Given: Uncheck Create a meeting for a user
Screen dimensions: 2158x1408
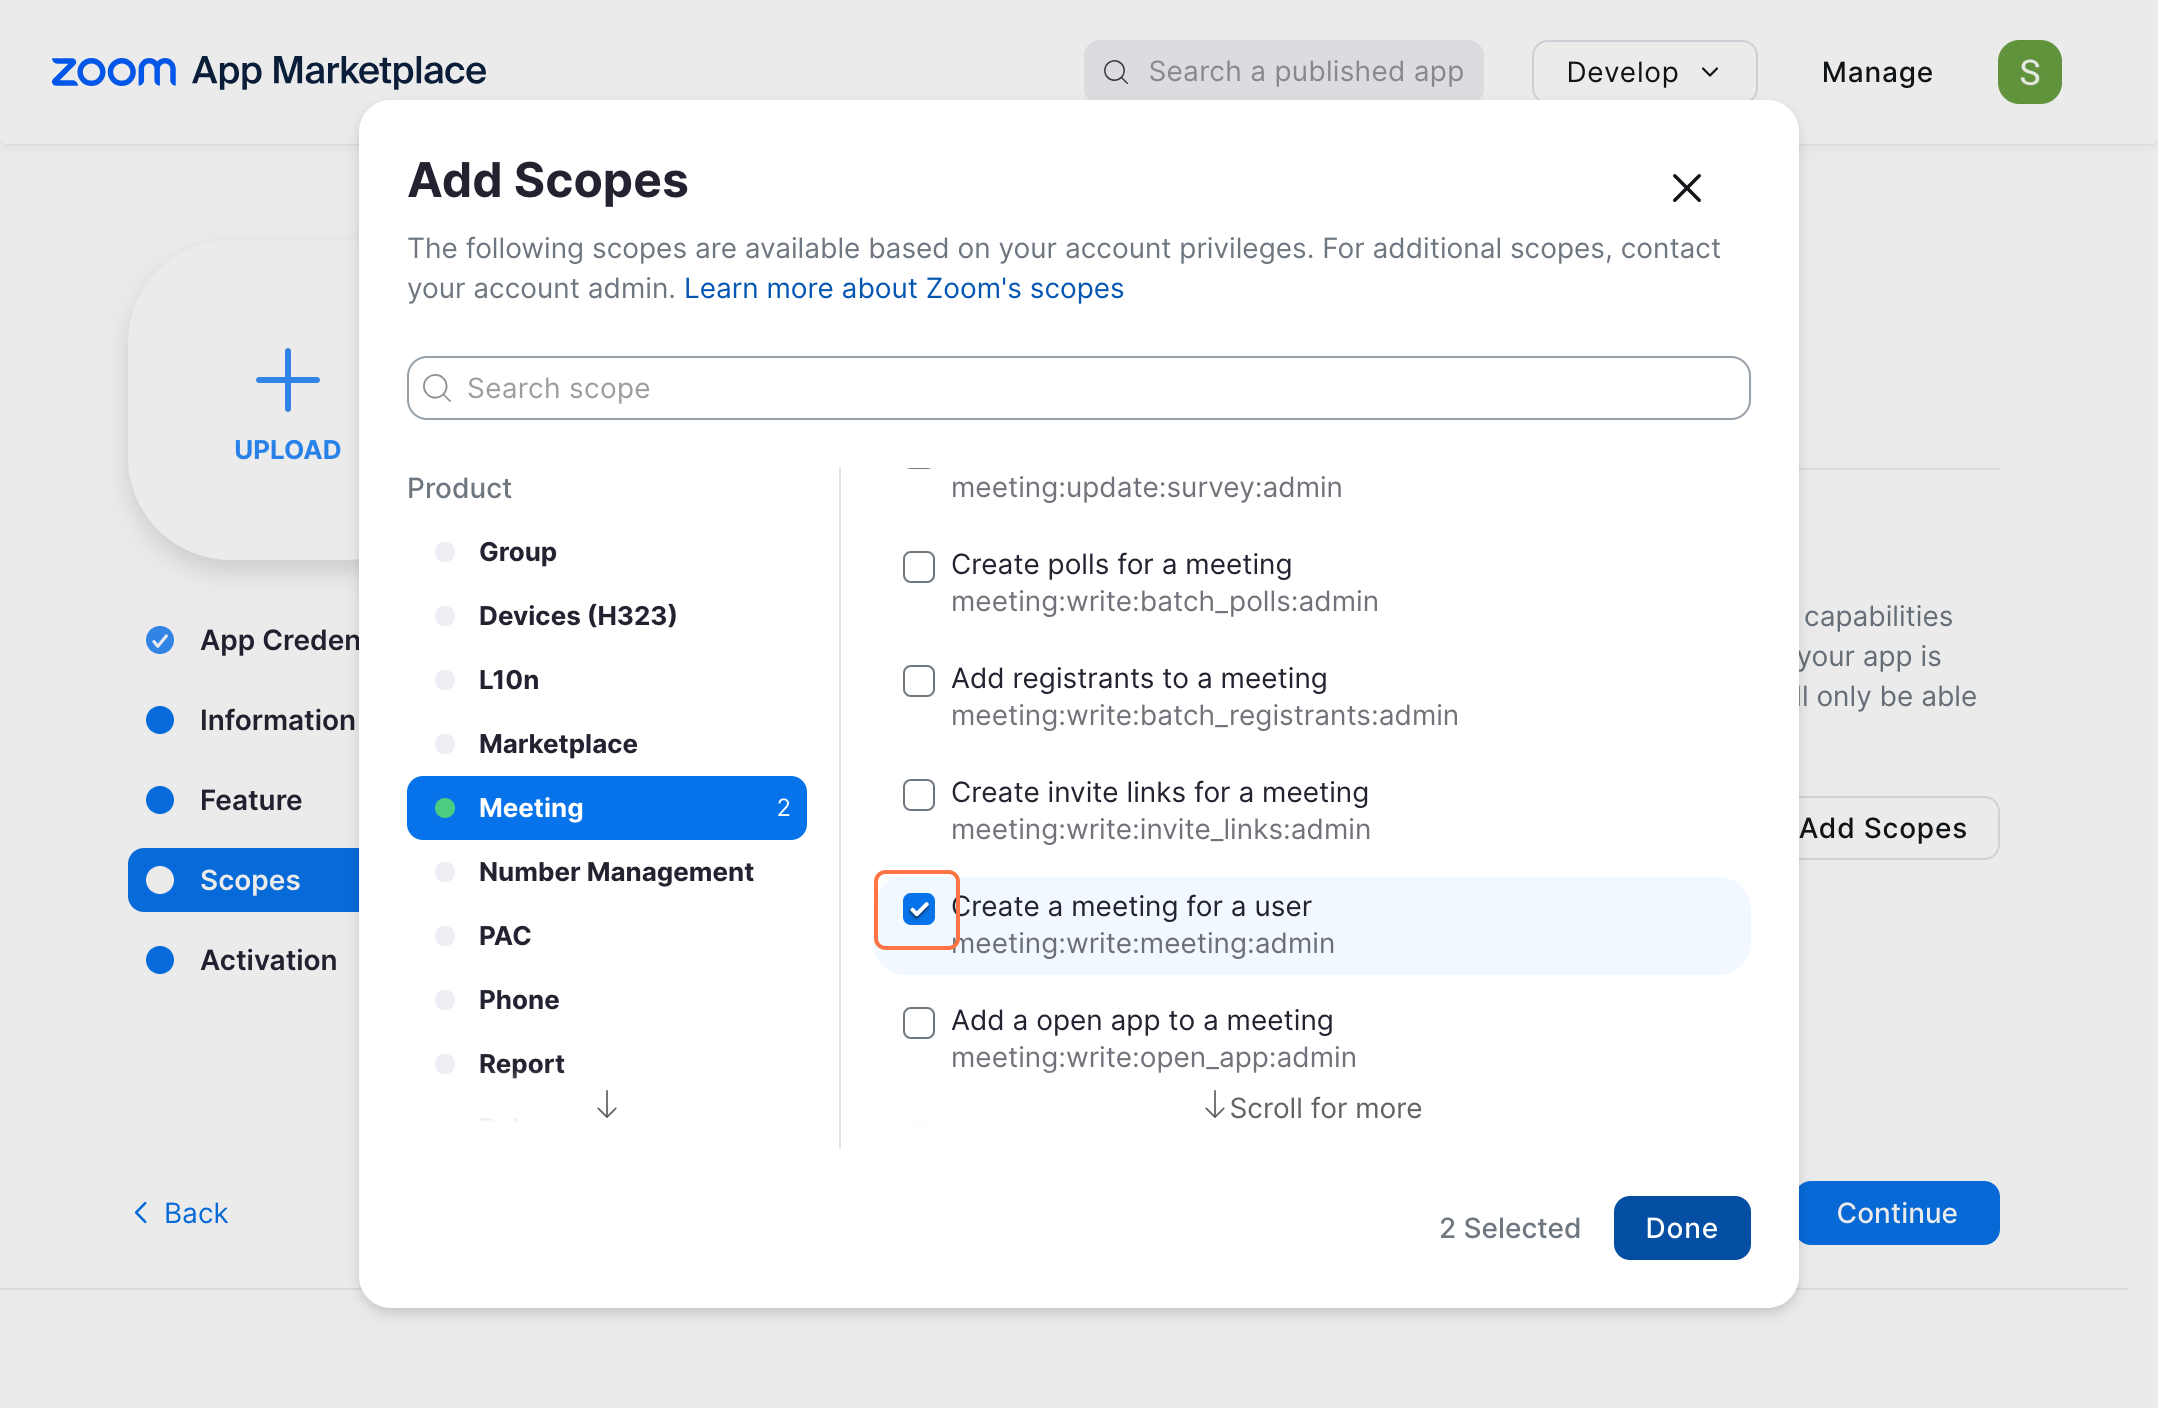Looking at the screenshot, I should [919, 908].
